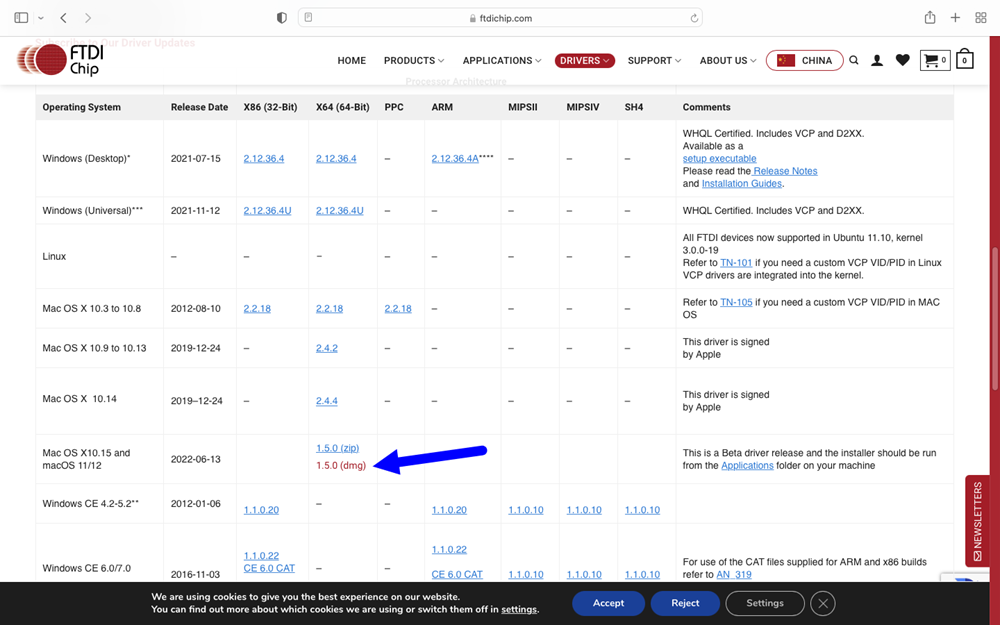Close the cookie banner with X icon

click(x=823, y=603)
